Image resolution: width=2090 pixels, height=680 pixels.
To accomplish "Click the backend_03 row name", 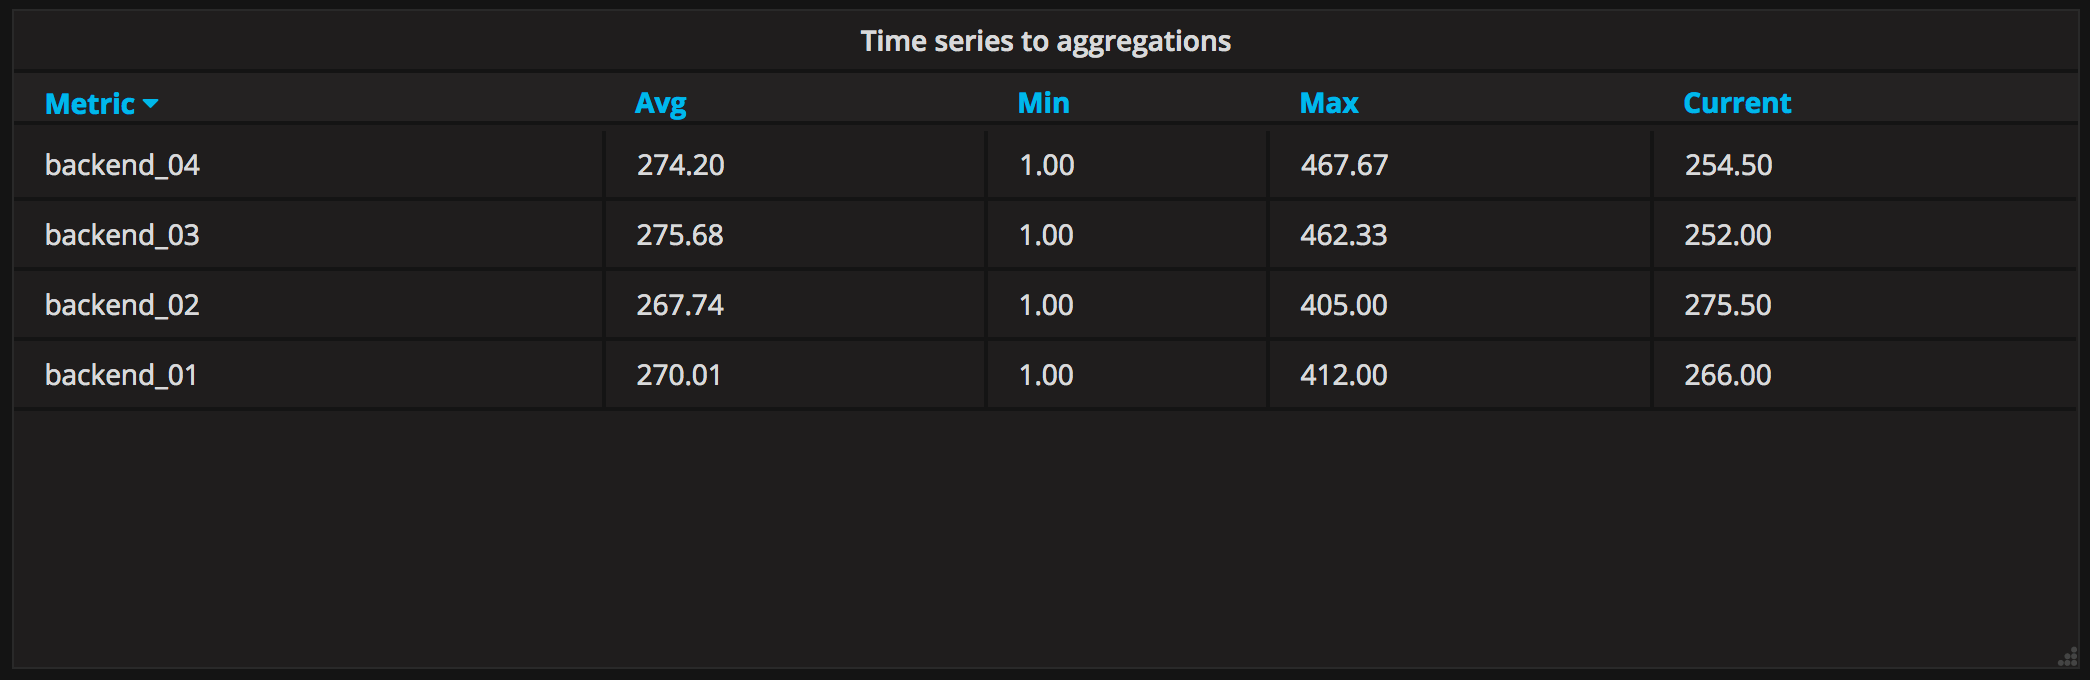I will (122, 235).
